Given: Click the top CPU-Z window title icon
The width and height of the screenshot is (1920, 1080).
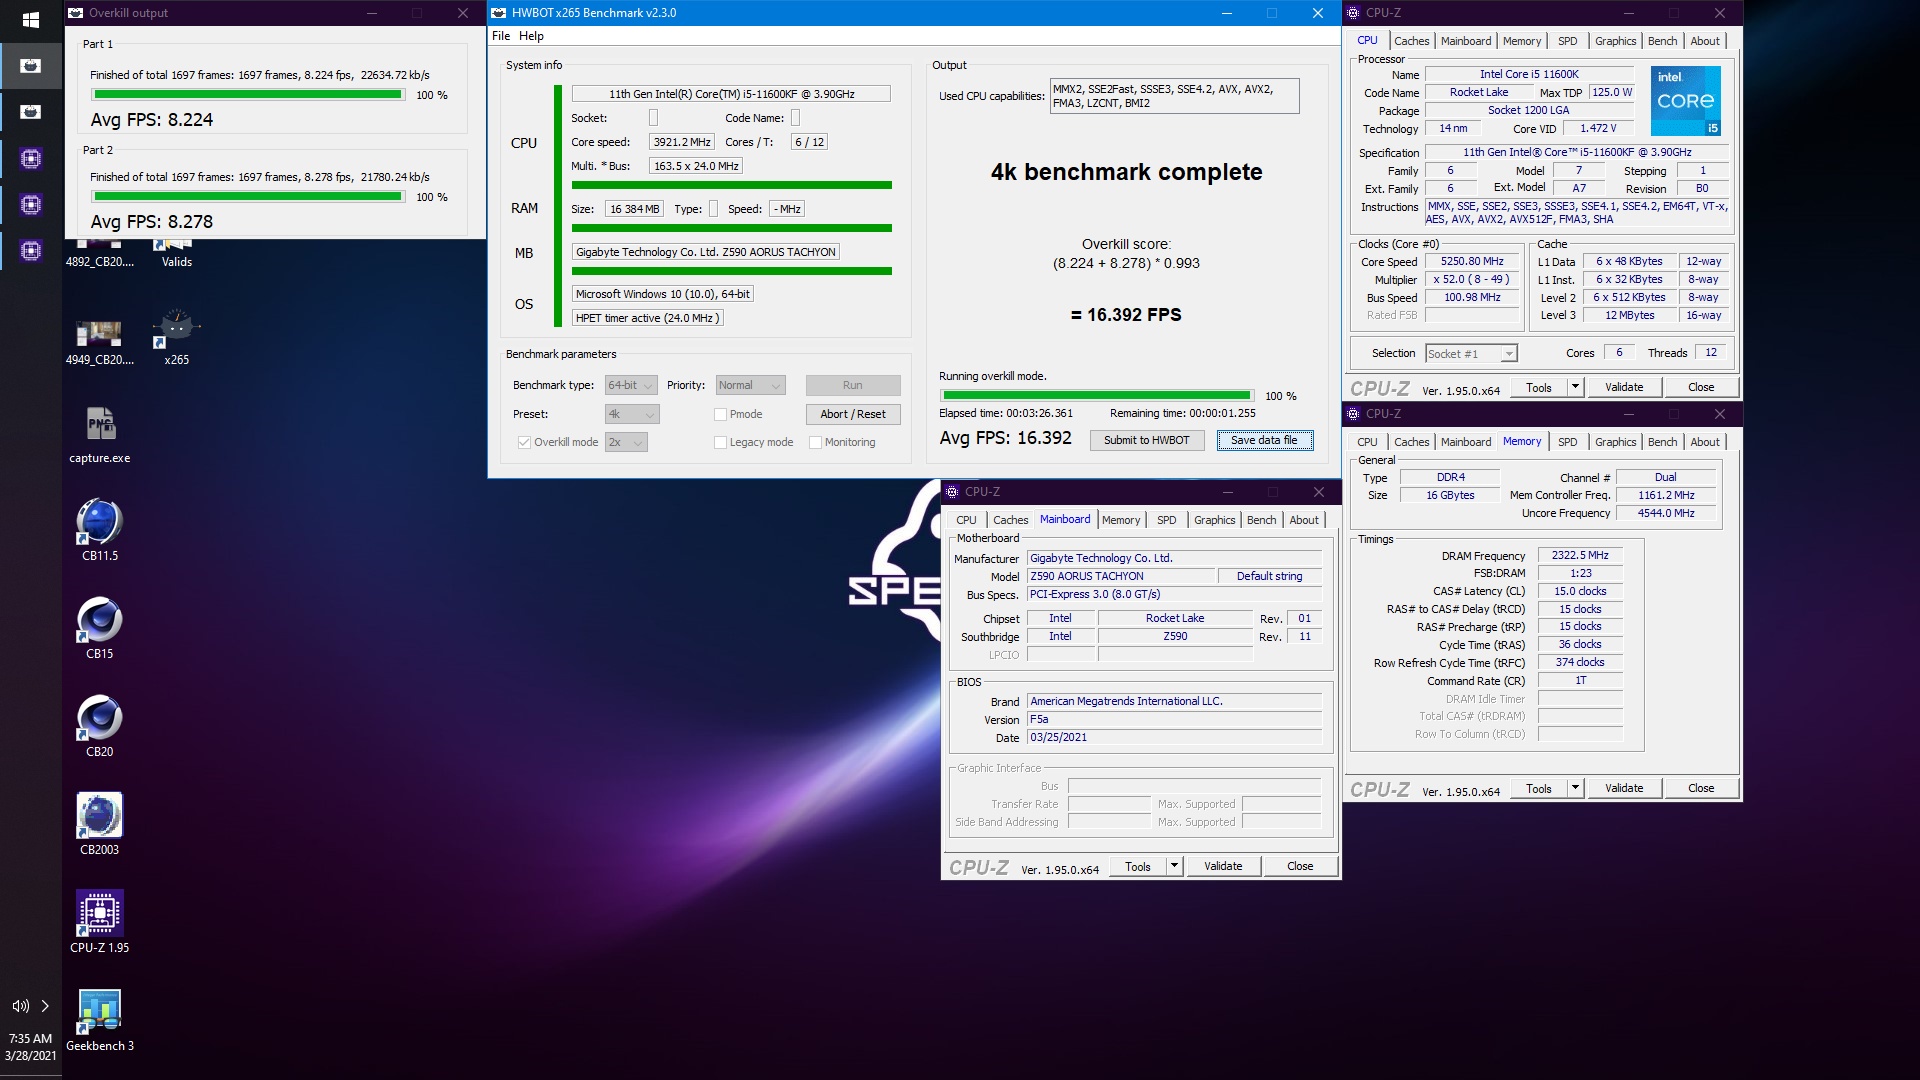Looking at the screenshot, I should point(1353,13).
